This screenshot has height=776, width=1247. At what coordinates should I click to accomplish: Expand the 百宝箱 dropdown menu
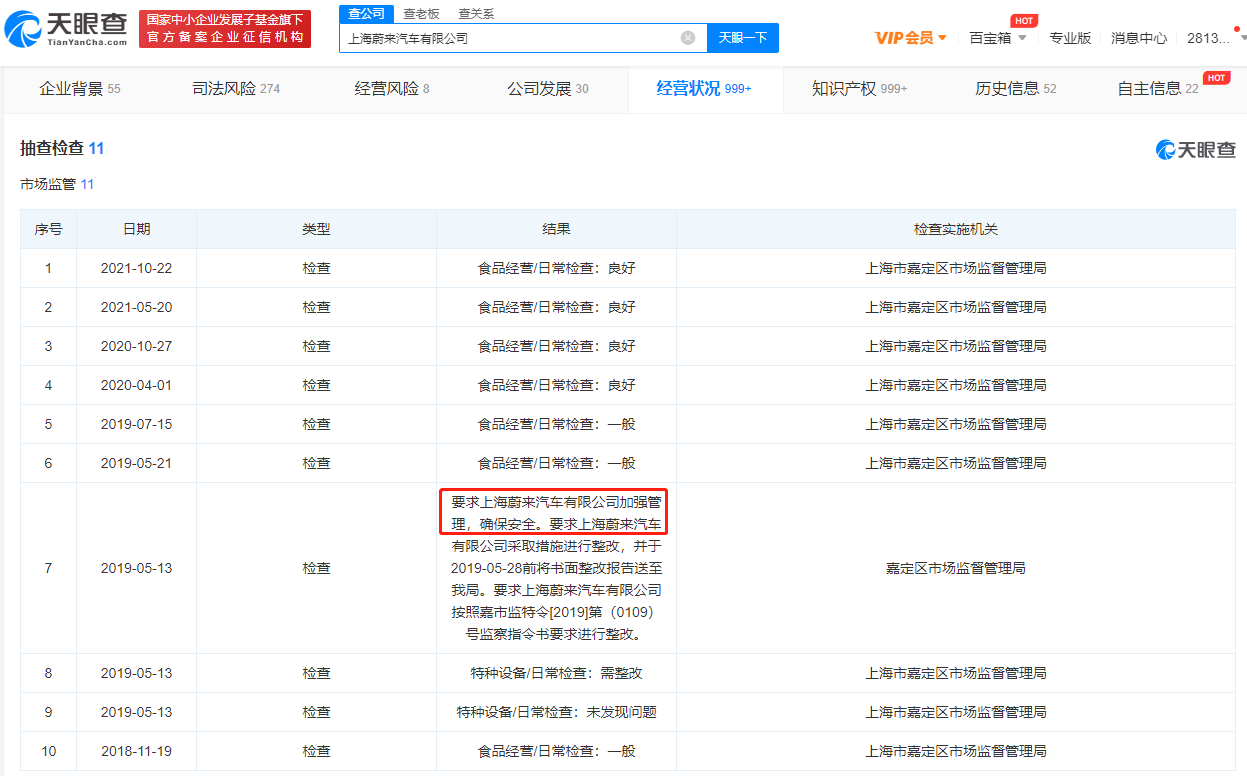(998, 38)
